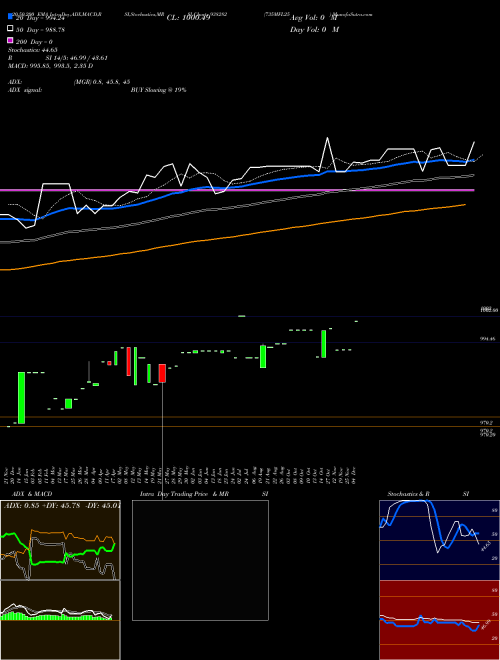The width and height of the screenshot is (500, 660).
Task: Click the 'Stochastics: 44.63' reading
Action: click(33, 50)
